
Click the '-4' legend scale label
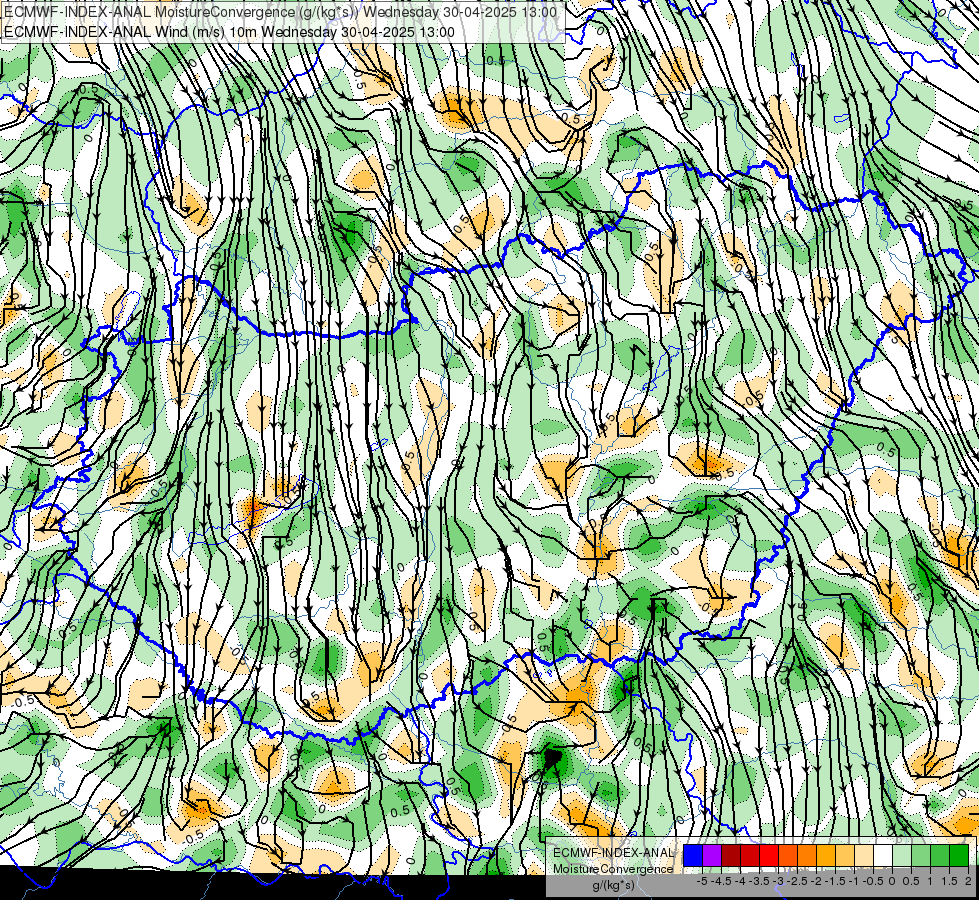[740, 881]
